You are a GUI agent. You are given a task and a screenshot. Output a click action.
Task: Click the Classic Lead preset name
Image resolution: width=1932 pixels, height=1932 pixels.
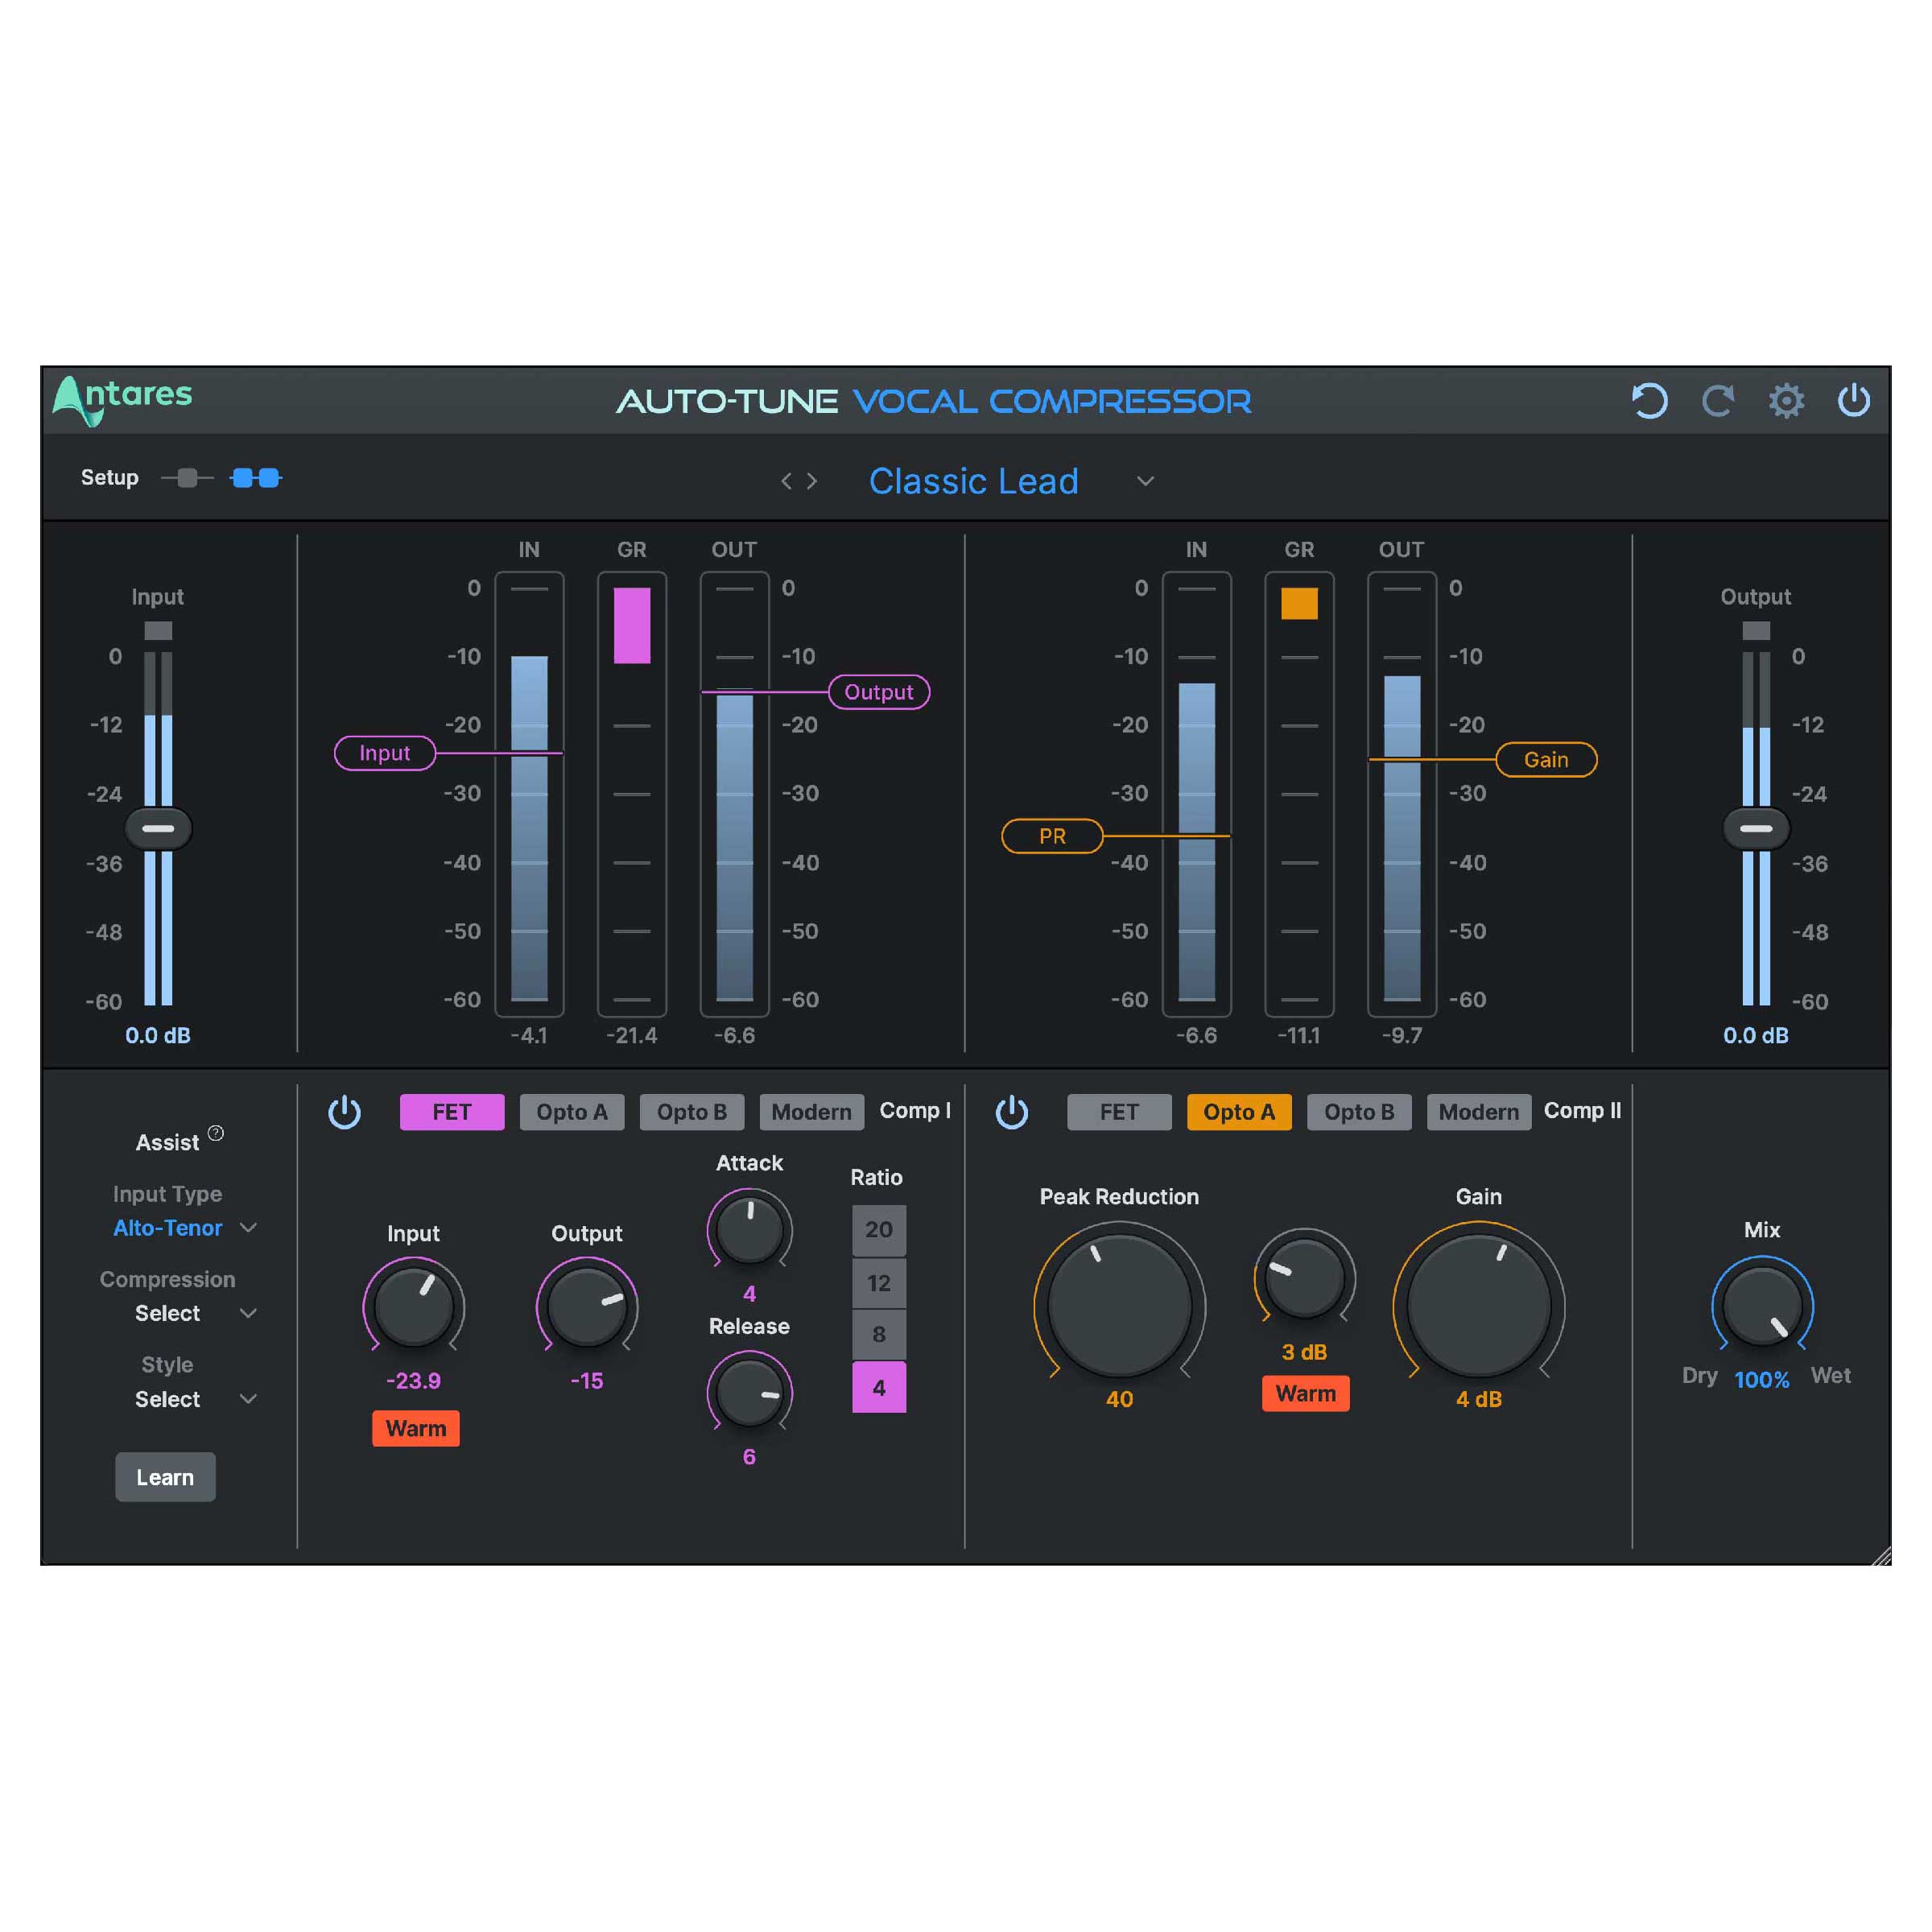(x=974, y=481)
